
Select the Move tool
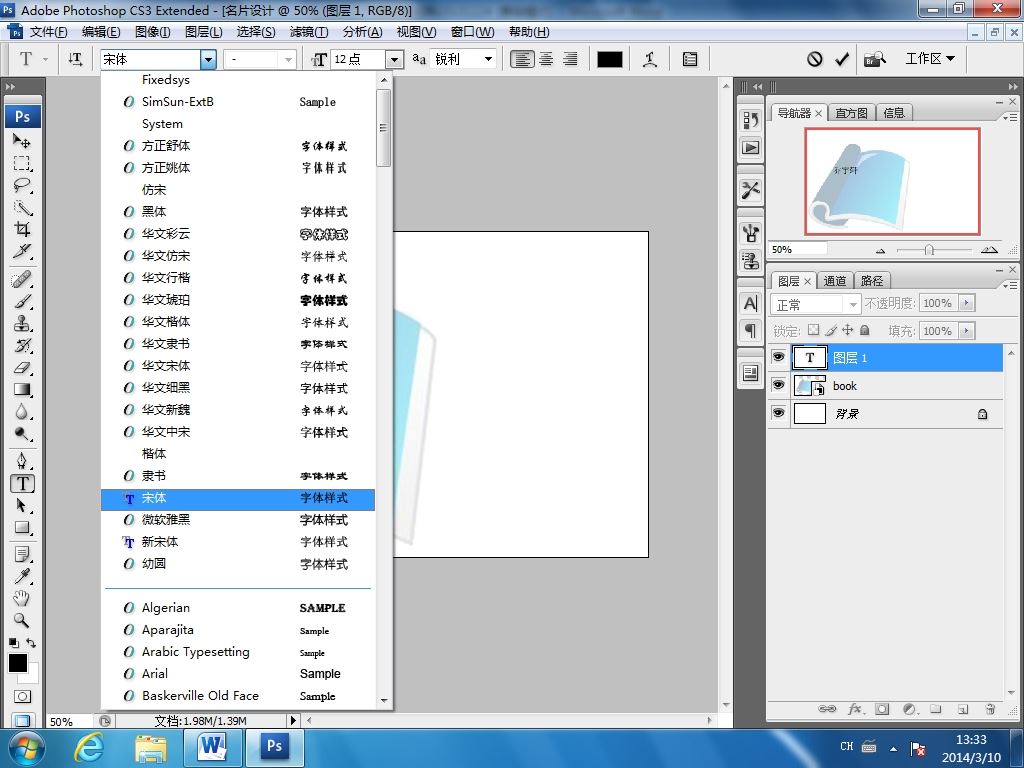(22, 140)
